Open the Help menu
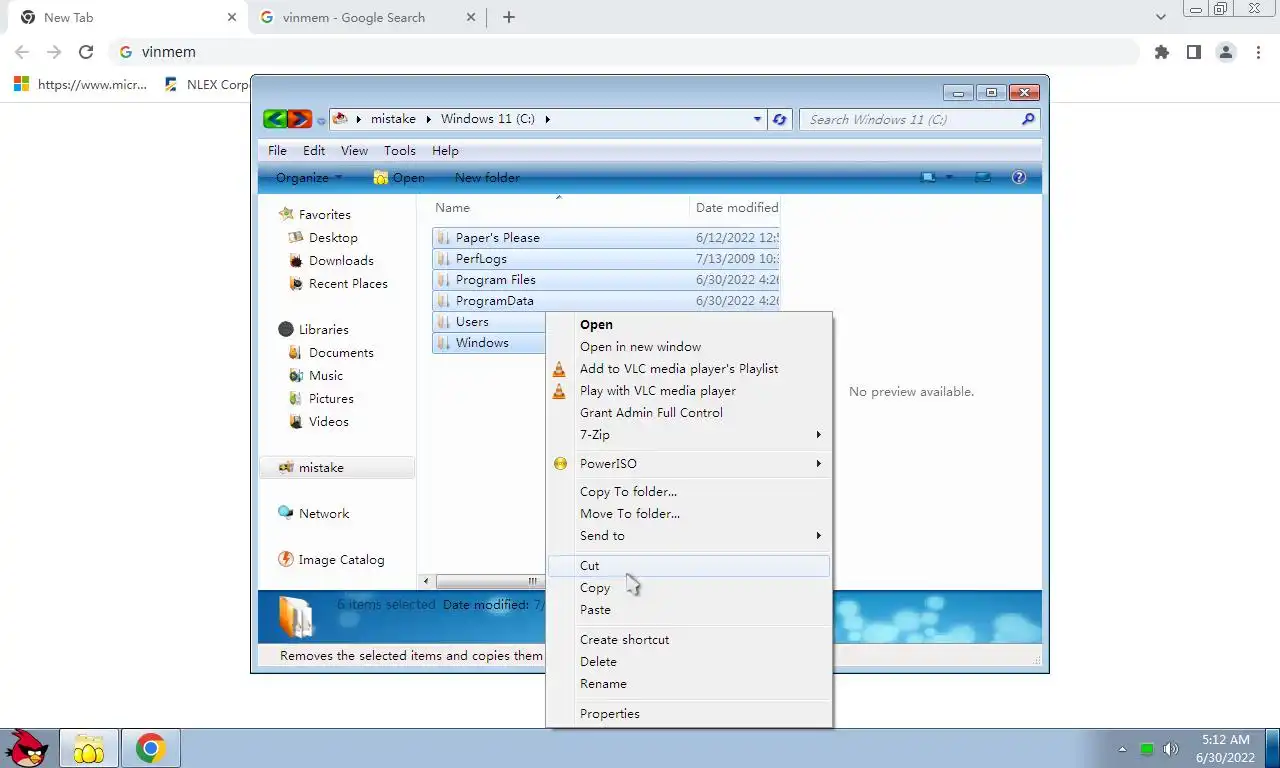 tap(445, 150)
